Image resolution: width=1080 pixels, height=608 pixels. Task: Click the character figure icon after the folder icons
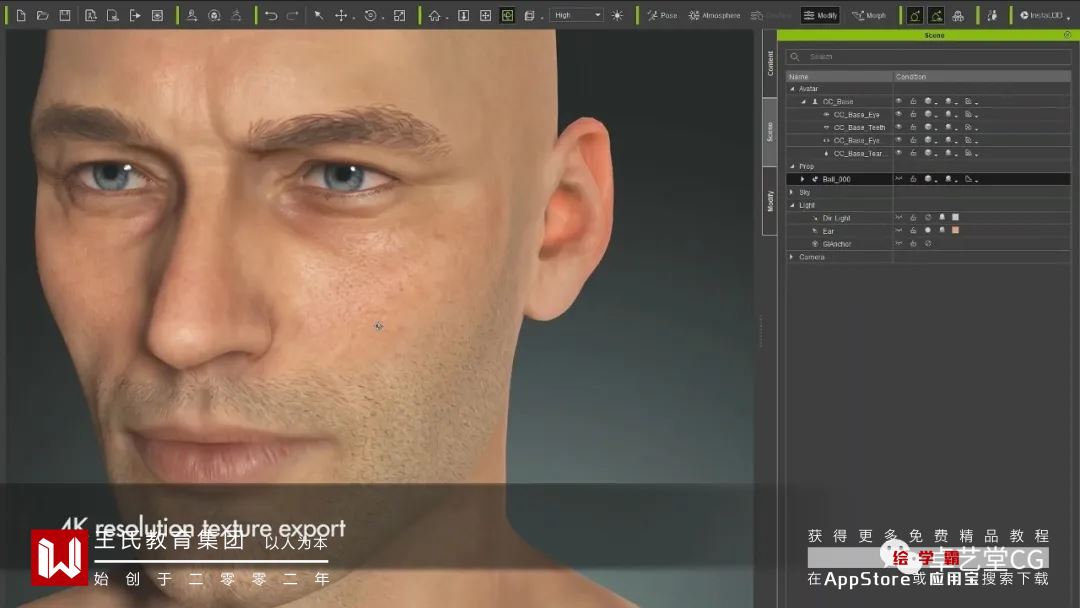coord(192,15)
